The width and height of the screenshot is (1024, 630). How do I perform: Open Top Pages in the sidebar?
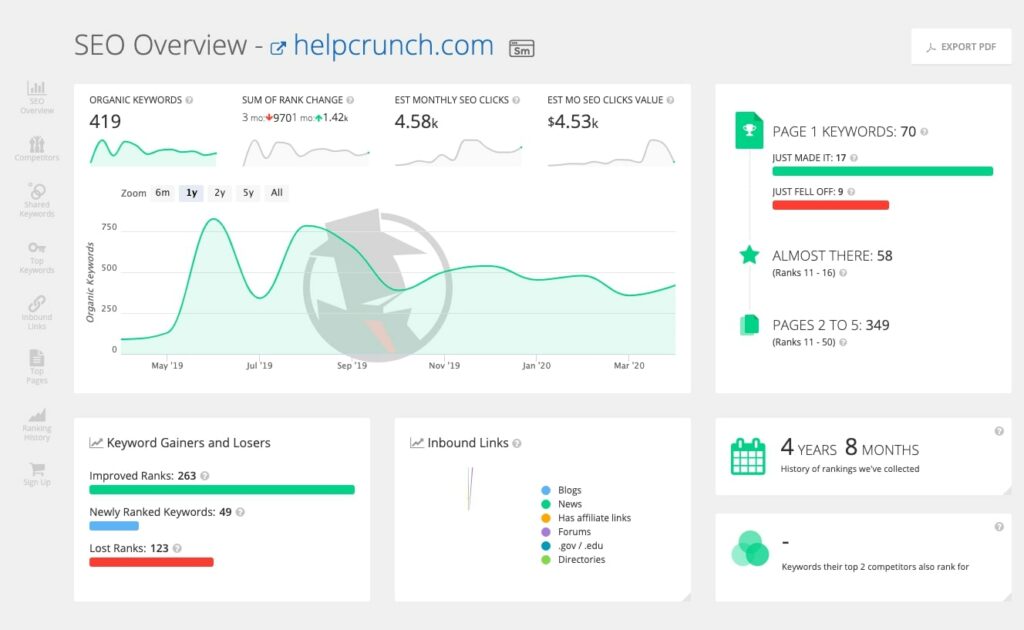(37, 367)
